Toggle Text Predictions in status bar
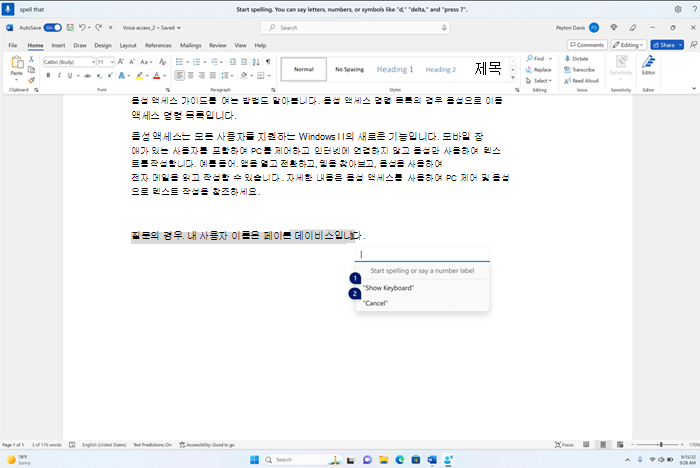 (x=152, y=445)
